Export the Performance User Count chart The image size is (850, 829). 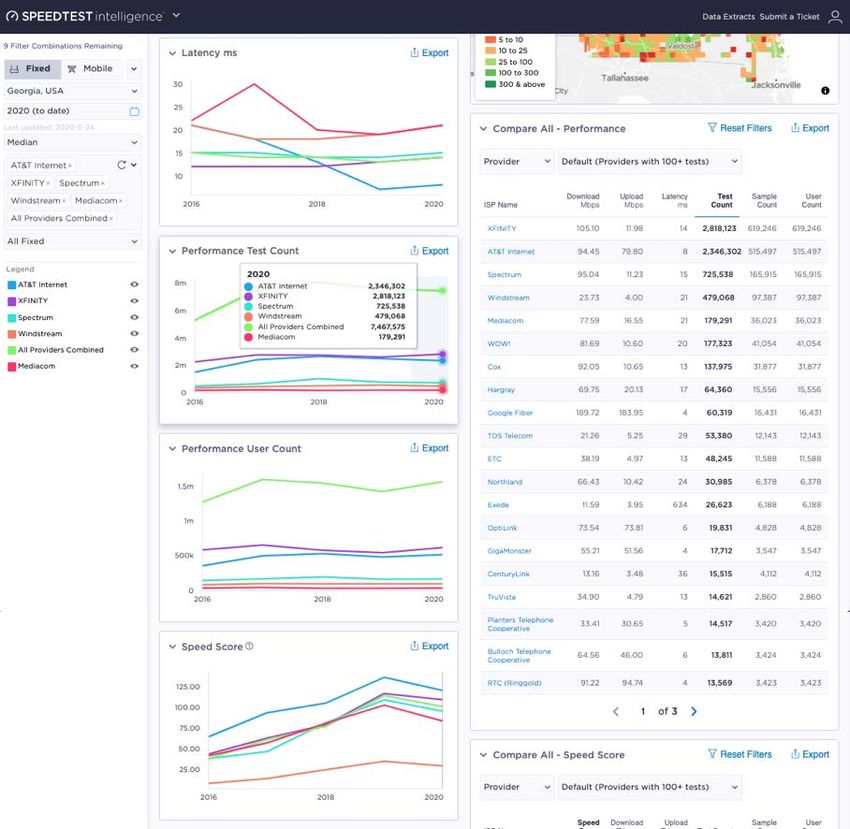pos(429,448)
